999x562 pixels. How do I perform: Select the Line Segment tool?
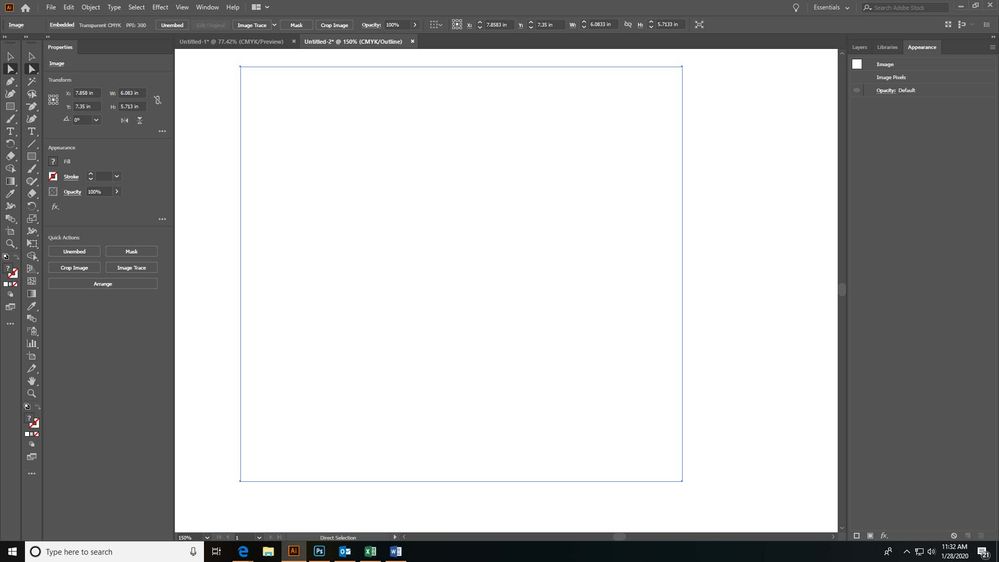pos(32,144)
